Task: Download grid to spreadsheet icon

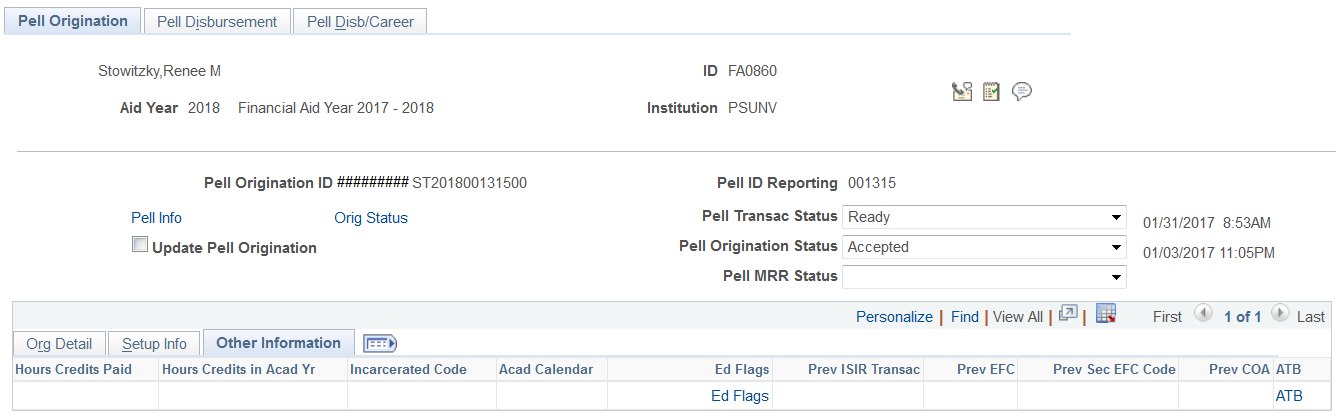Action: 1105,314
